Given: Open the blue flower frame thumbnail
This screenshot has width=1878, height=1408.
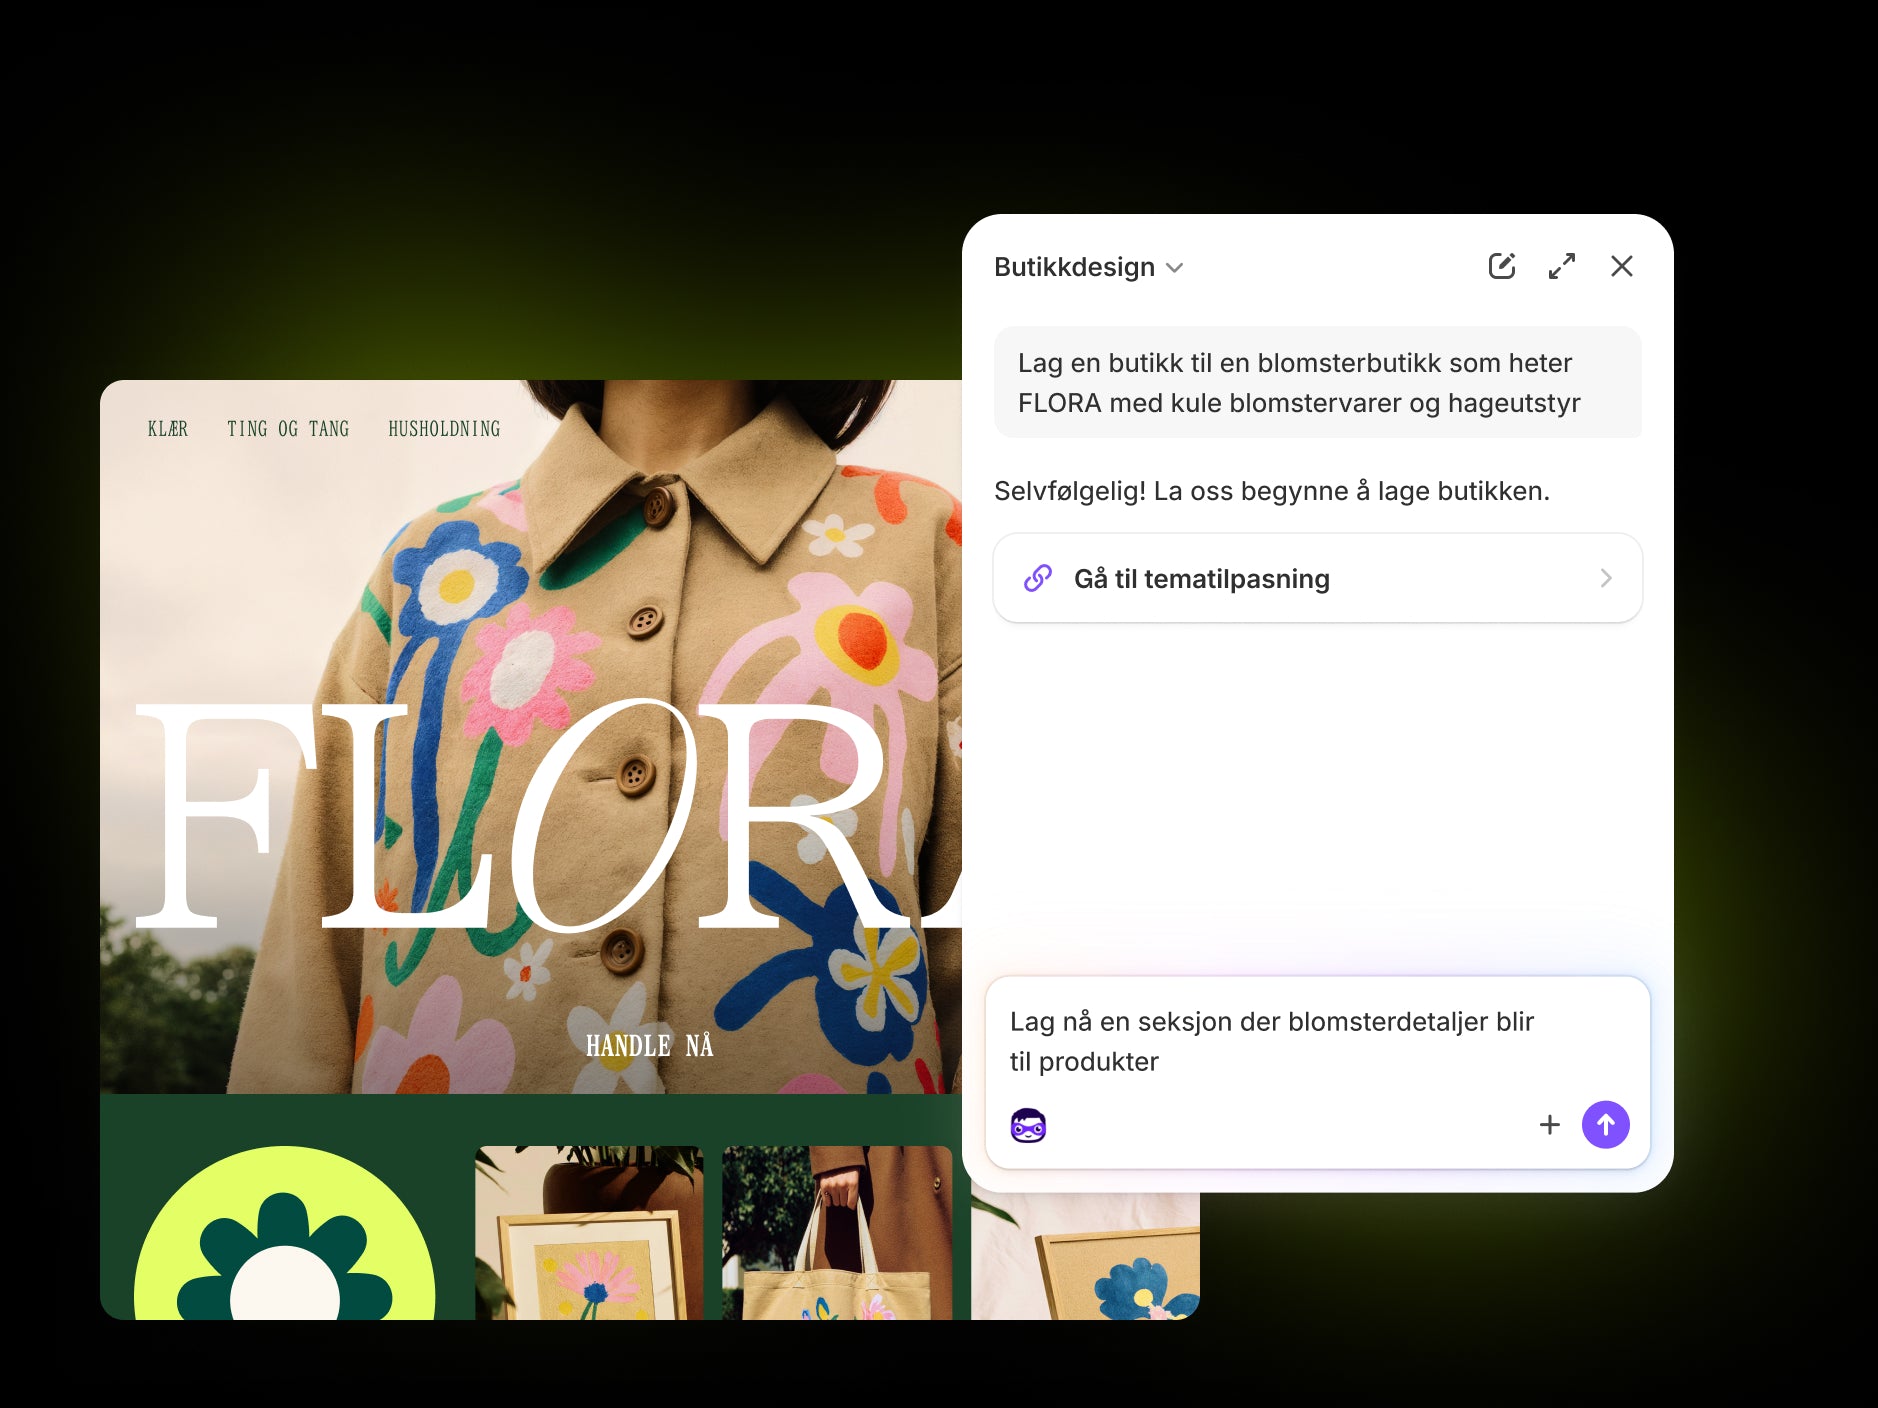Looking at the screenshot, I should 1085,1256.
